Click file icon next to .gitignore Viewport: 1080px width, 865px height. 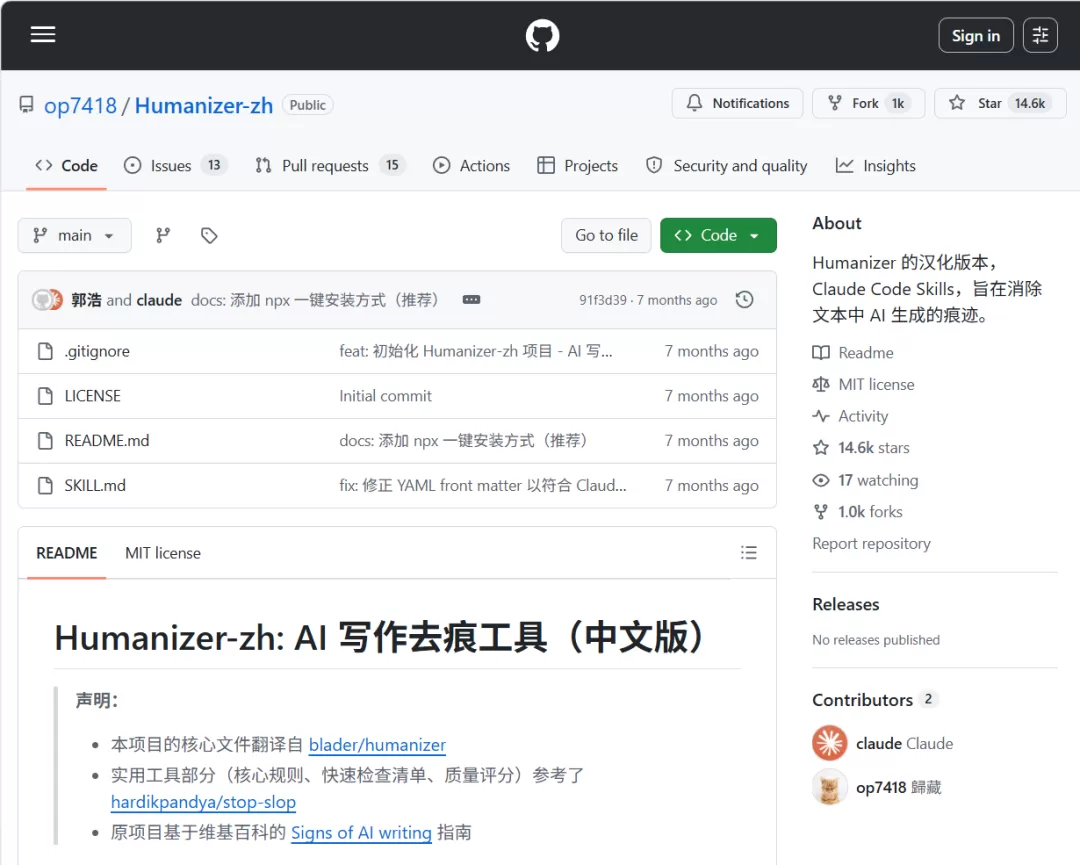(x=45, y=351)
